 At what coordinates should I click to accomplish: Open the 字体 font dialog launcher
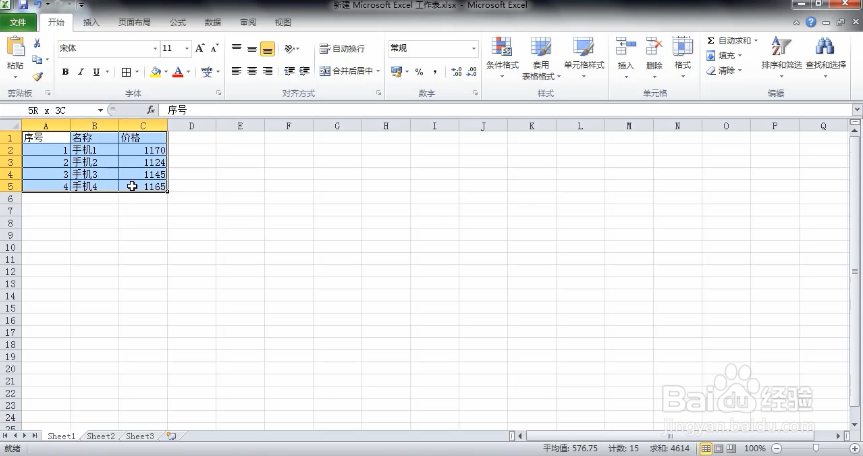click(x=219, y=94)
